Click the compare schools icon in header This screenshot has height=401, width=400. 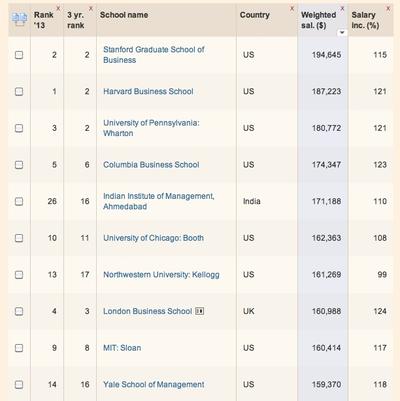click(x=19, y=19)
